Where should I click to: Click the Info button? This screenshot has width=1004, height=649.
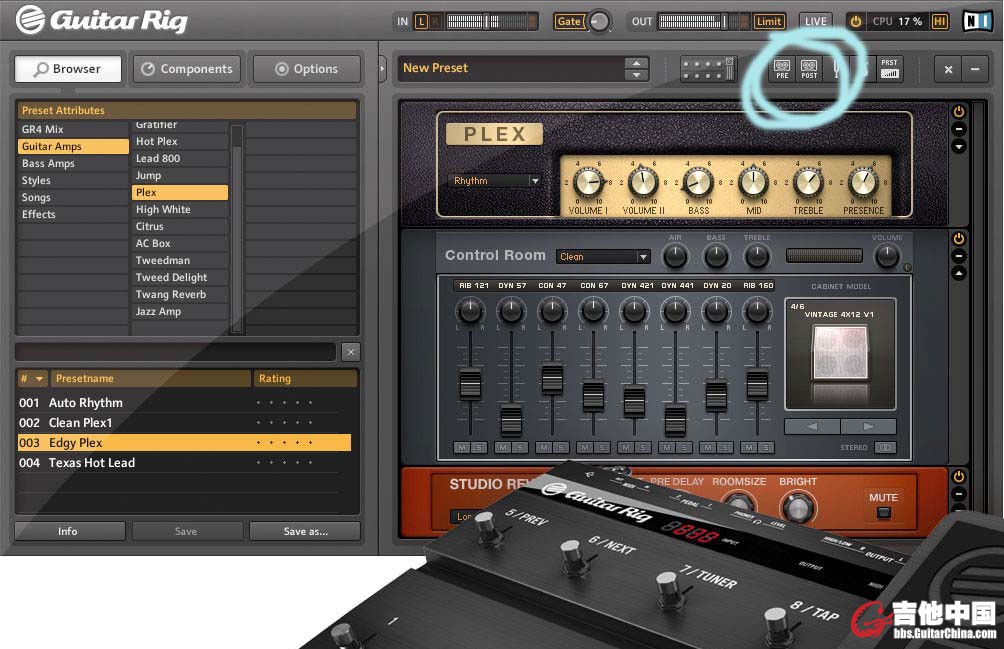point(70,531)
